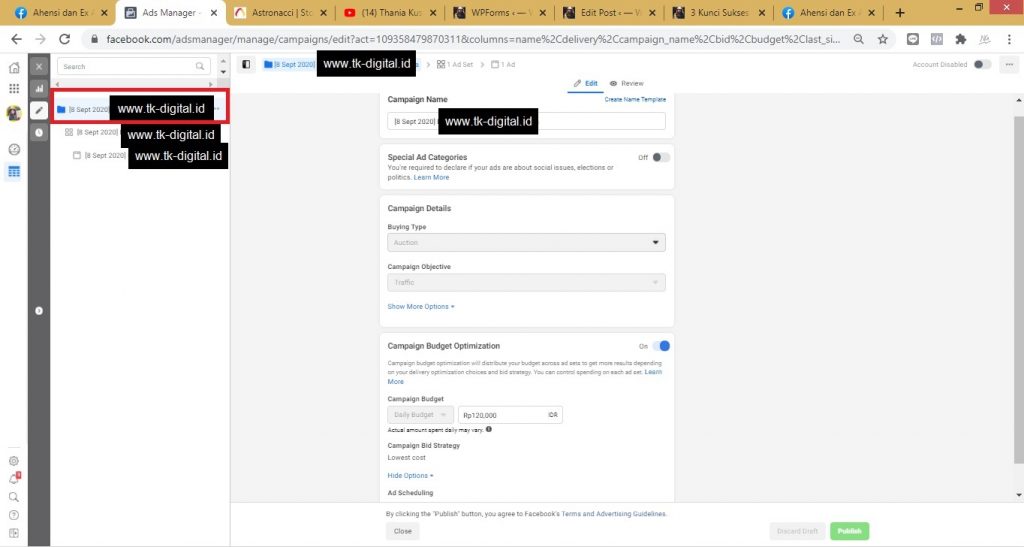Viewport: 1024px width, 547px height.
Task: Click the clock history icon
Action: click(x=39, y=132)
